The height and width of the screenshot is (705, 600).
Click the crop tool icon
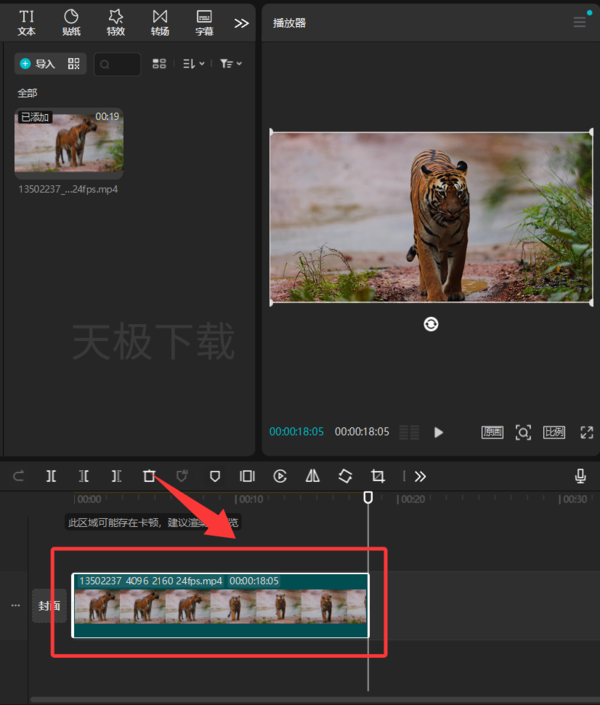pyautogui.click(x=378, y=476)
